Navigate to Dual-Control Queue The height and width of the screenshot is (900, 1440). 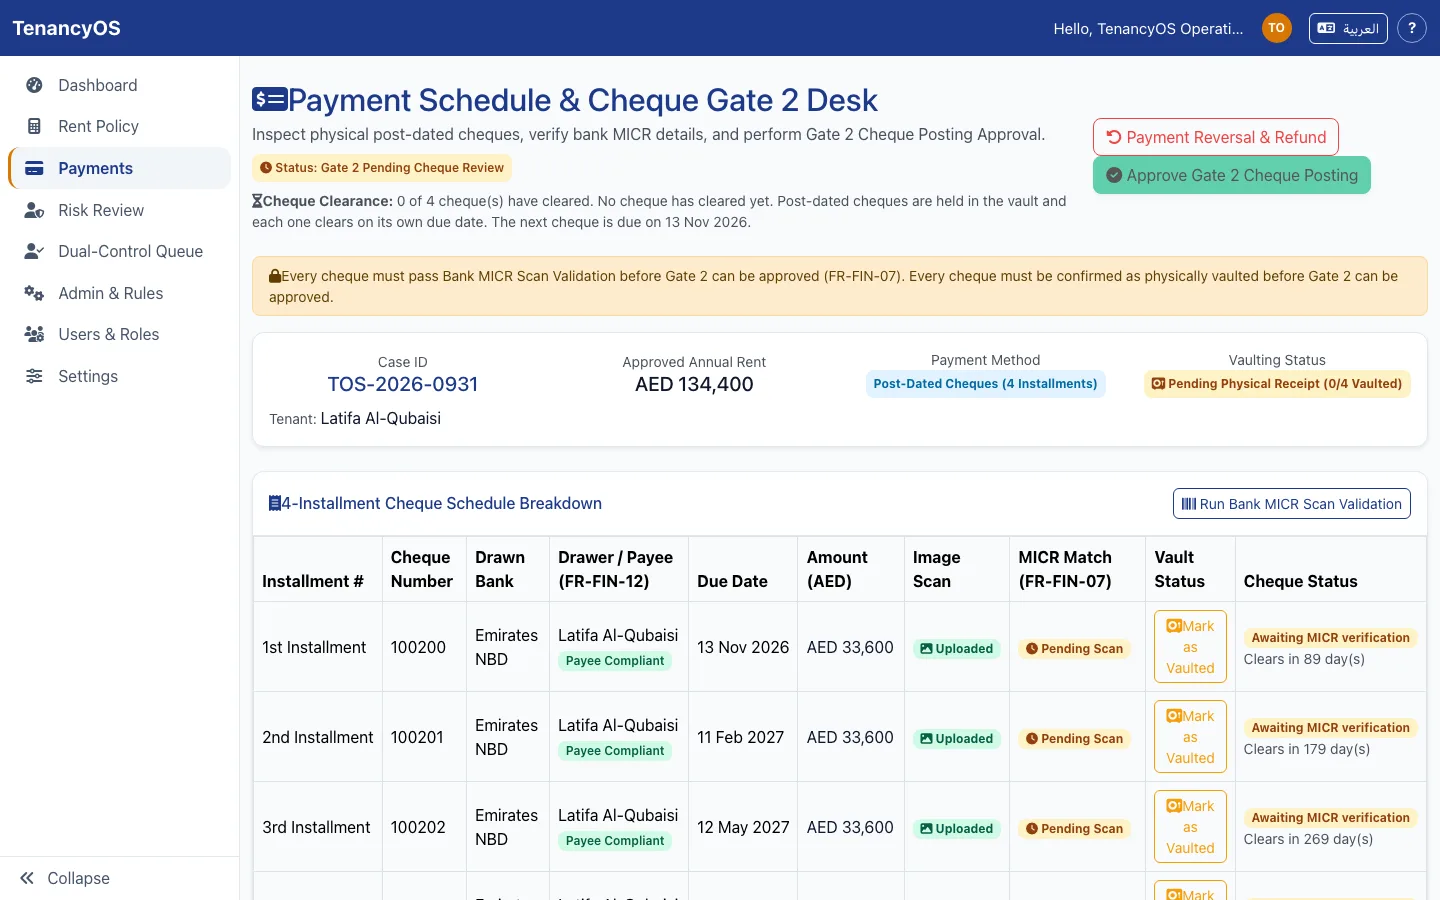tap(120, 251)
